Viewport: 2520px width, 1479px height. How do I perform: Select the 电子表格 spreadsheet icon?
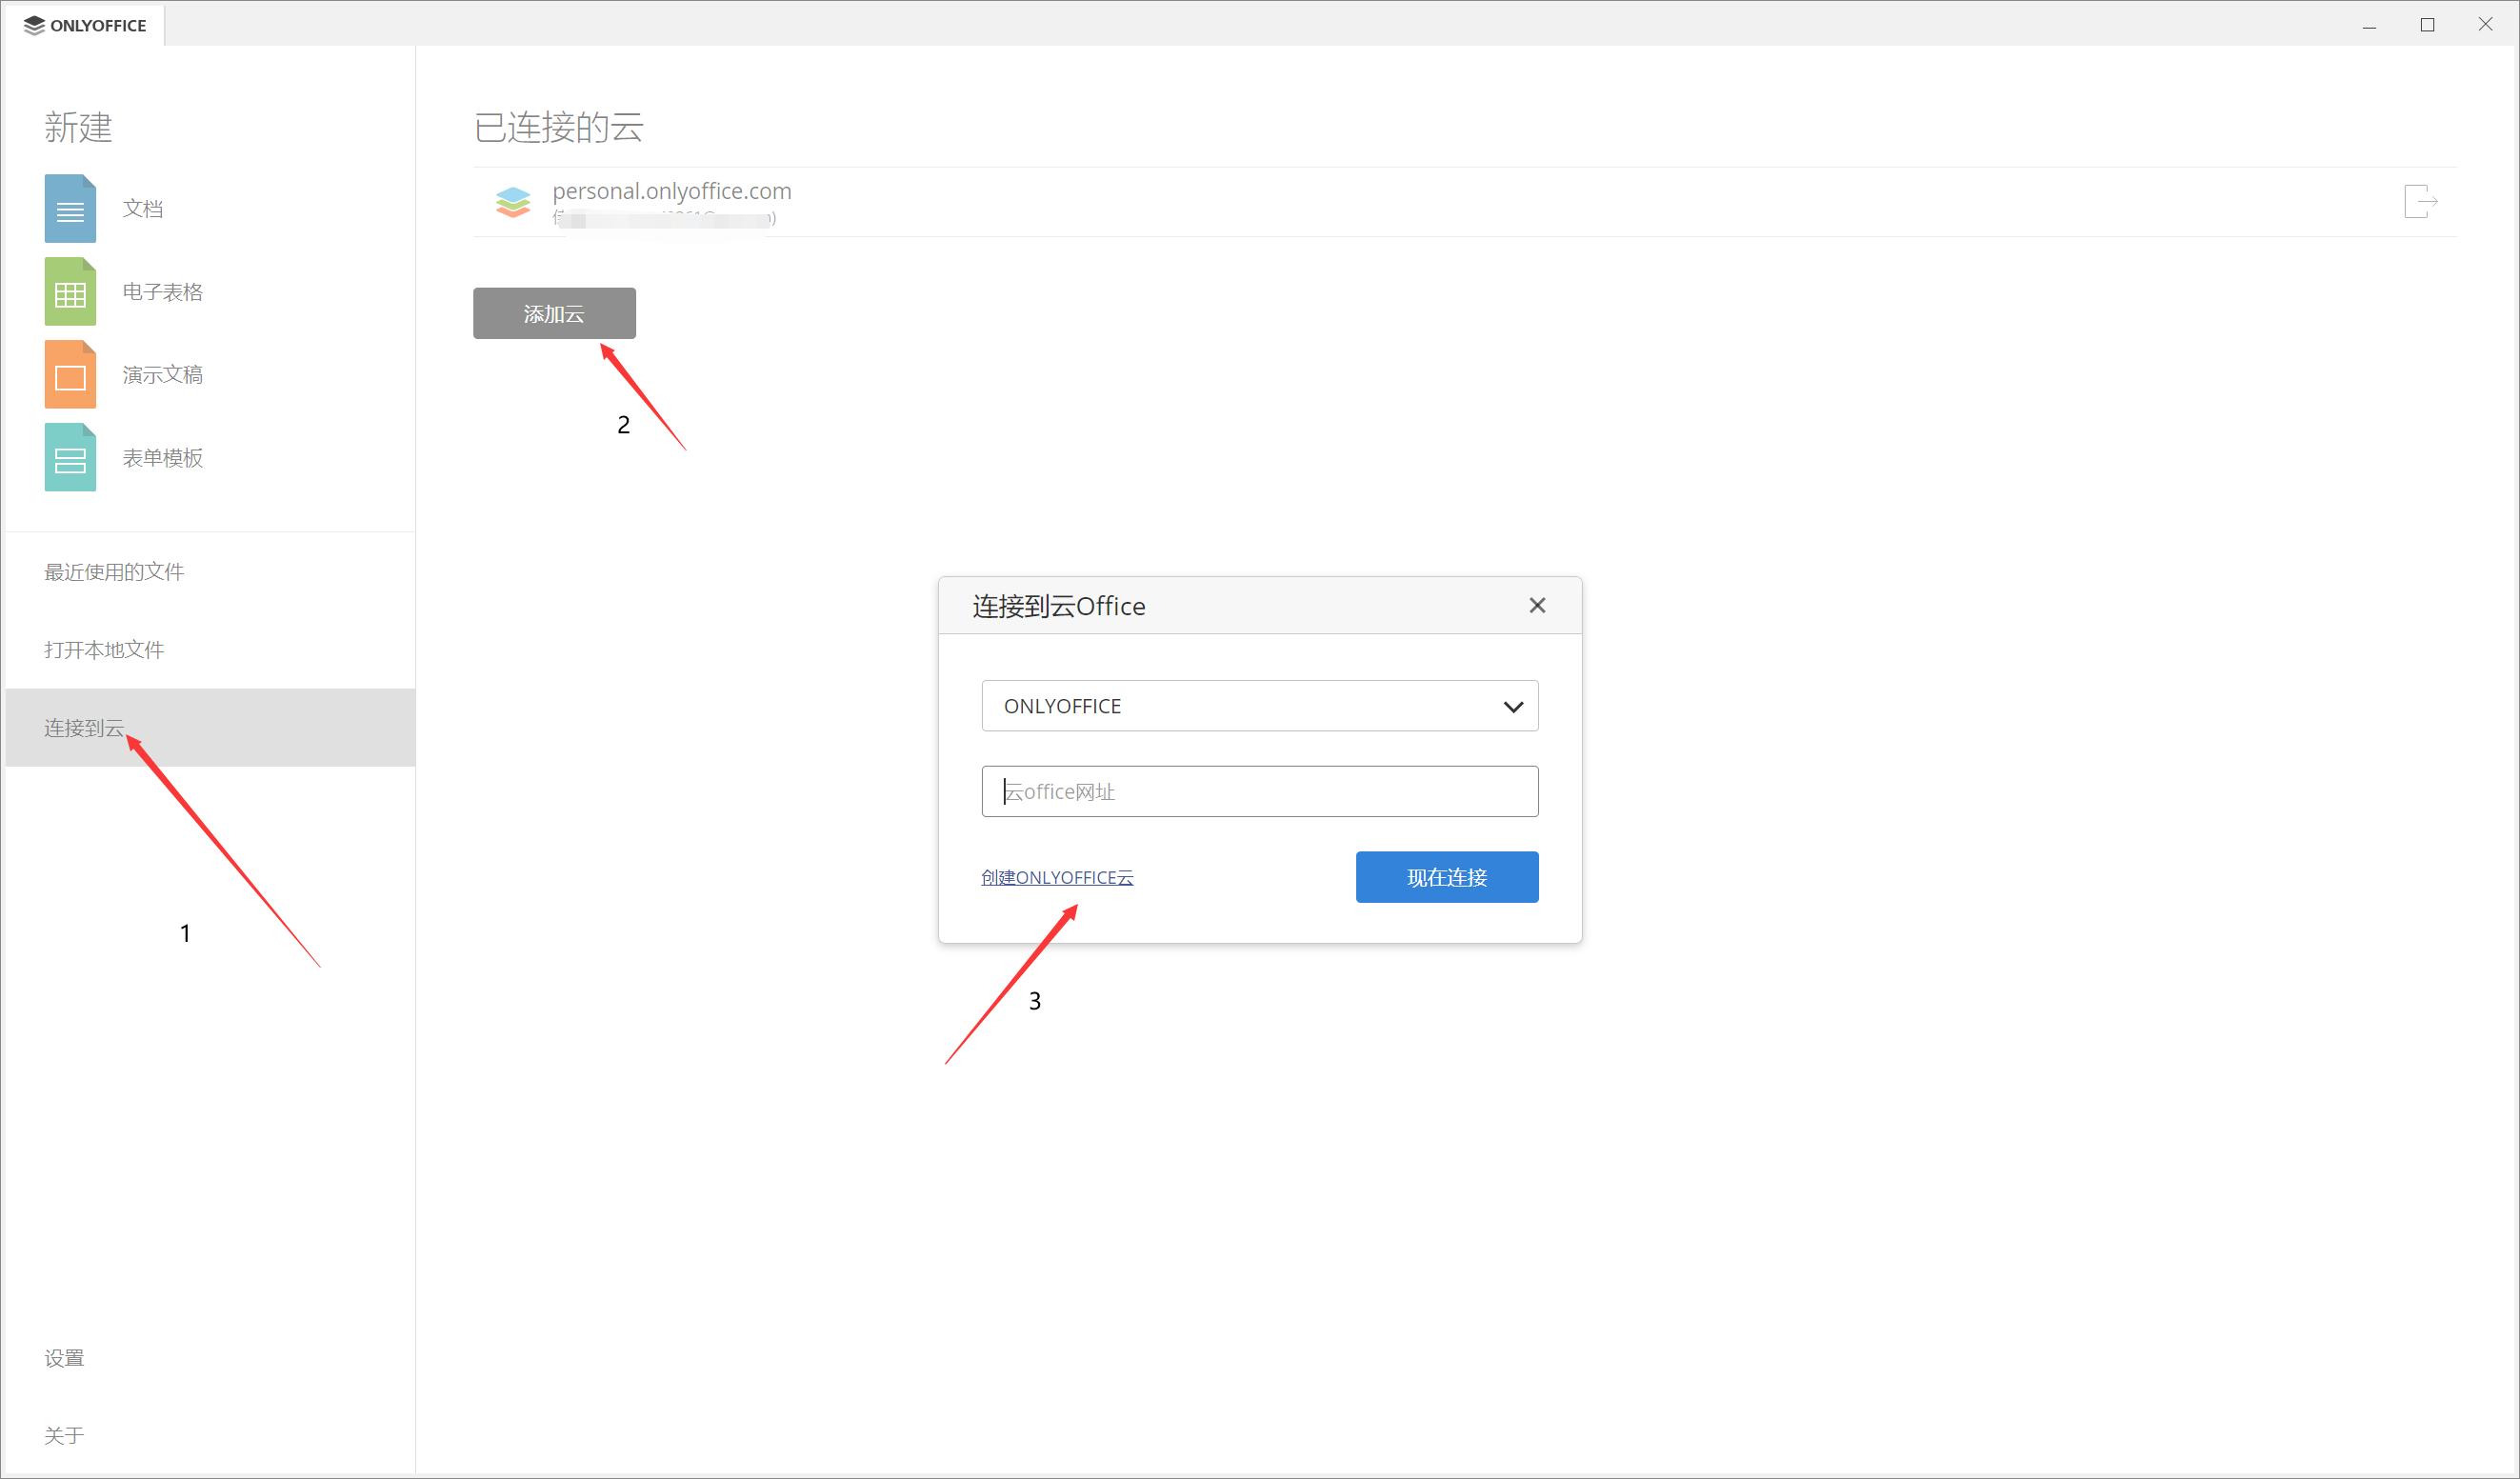click(x=69, y=291)
